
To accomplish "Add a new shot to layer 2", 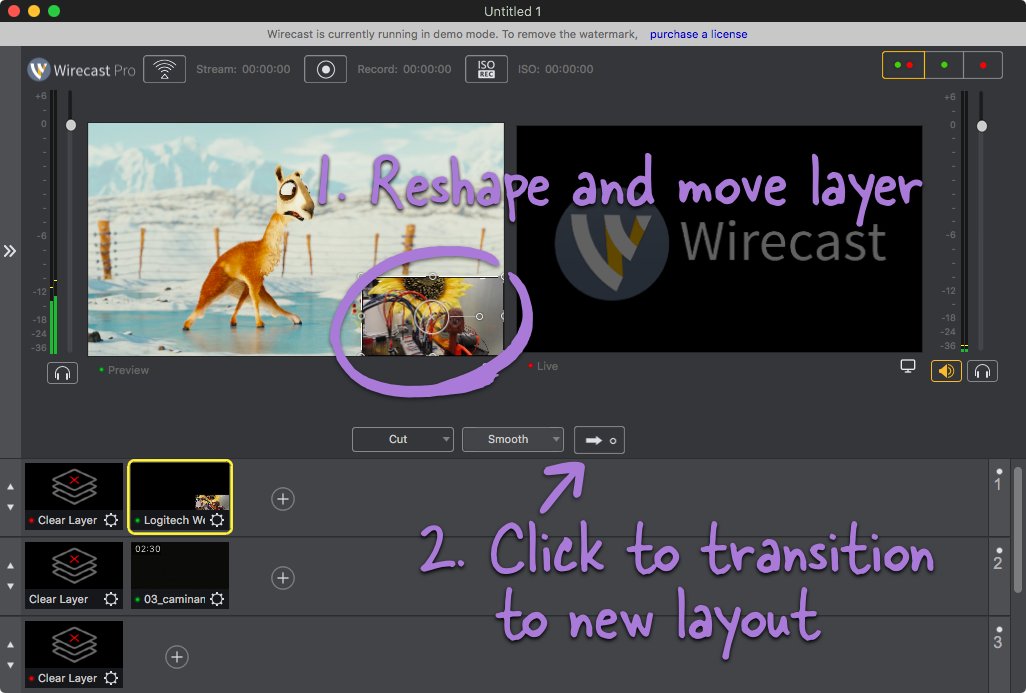I will (283, 578).
